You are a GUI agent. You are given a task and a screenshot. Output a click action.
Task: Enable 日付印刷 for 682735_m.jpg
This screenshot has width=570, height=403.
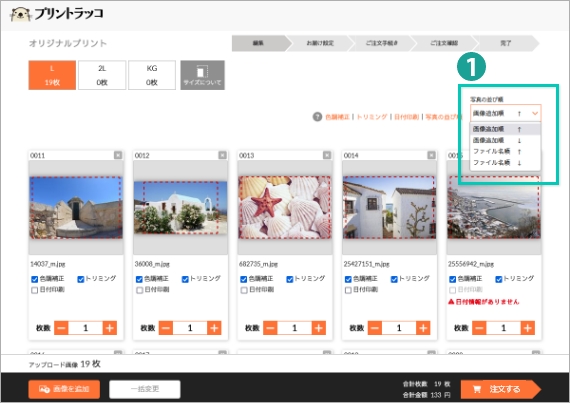(x=244, y=290)
